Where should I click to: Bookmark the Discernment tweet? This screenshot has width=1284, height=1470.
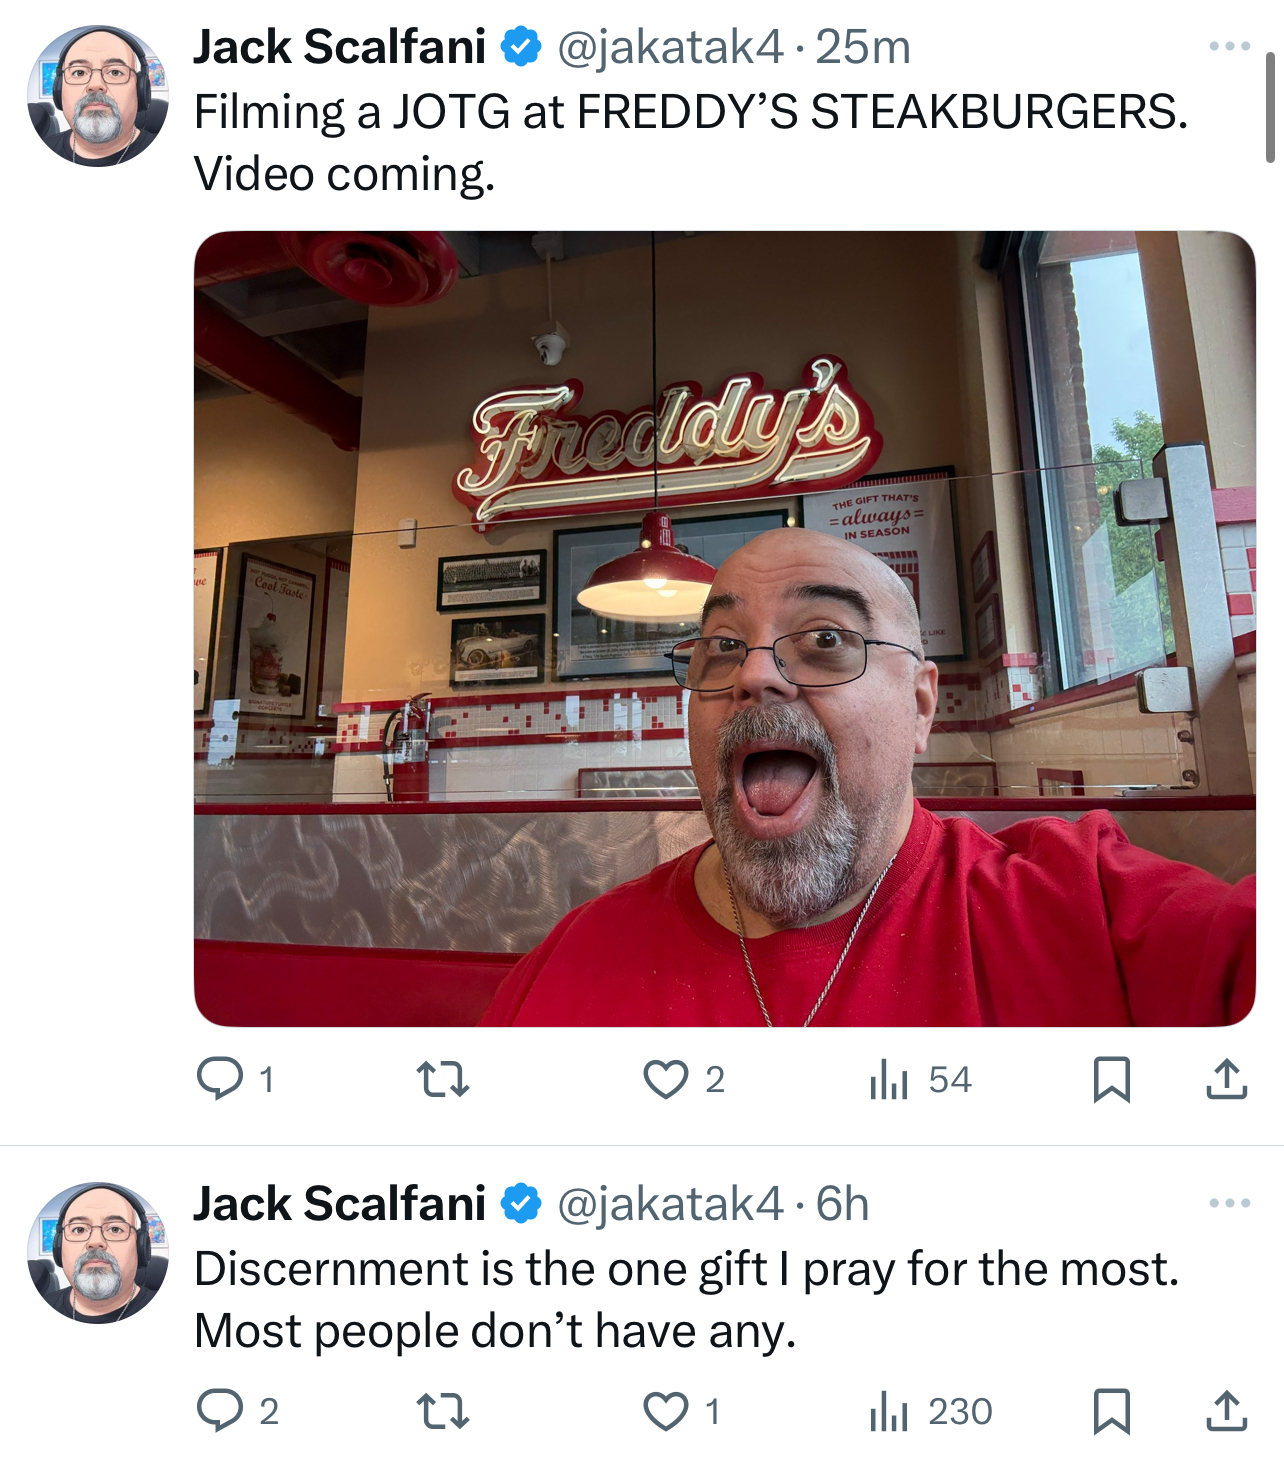(1112, 1412)
